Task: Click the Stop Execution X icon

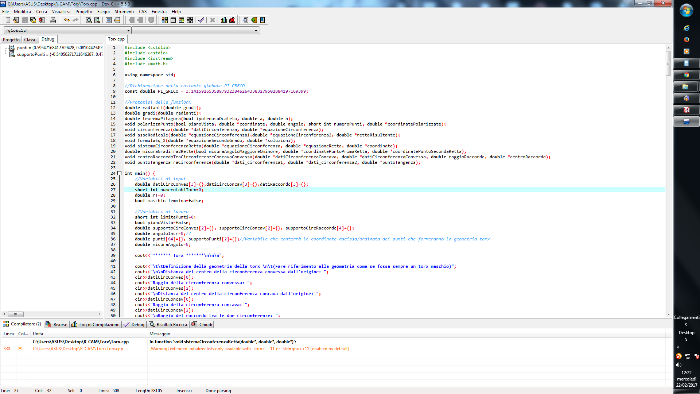Action: (x=212, y=20)
